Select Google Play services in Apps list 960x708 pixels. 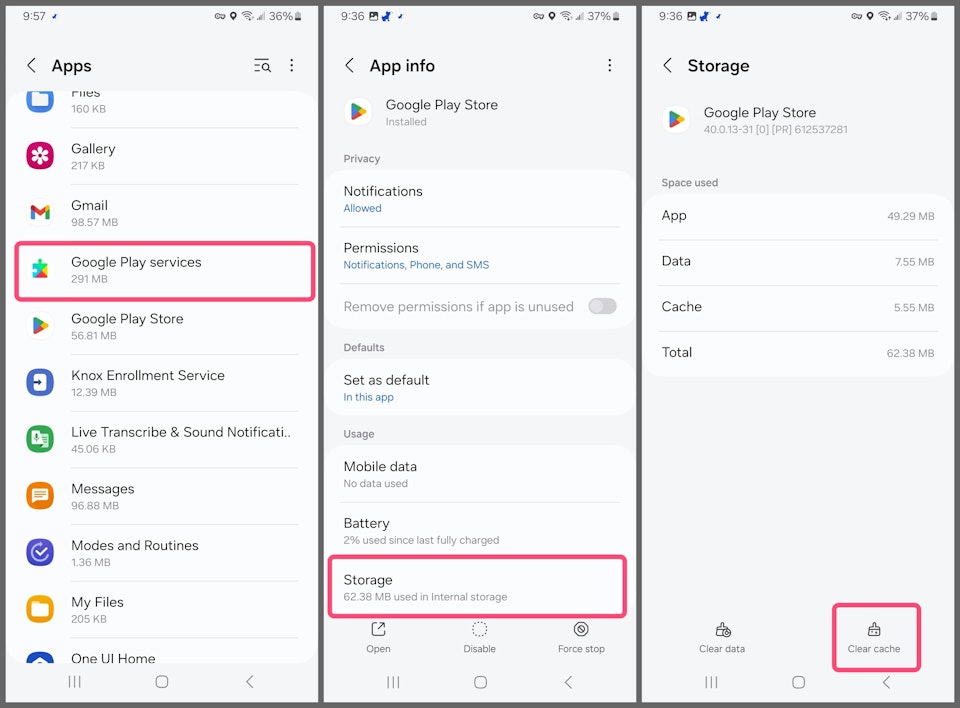coord(165,270)
